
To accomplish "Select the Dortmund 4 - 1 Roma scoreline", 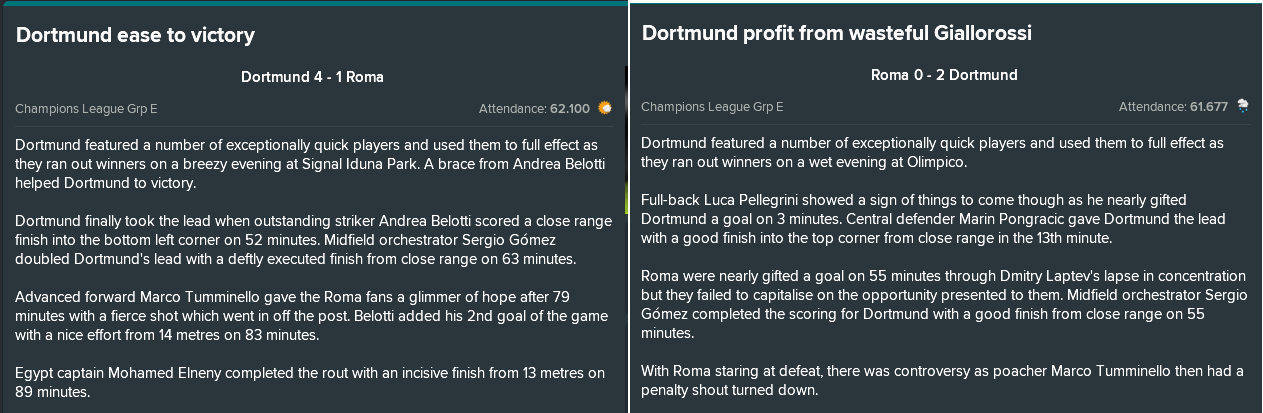I will point(312,77).
